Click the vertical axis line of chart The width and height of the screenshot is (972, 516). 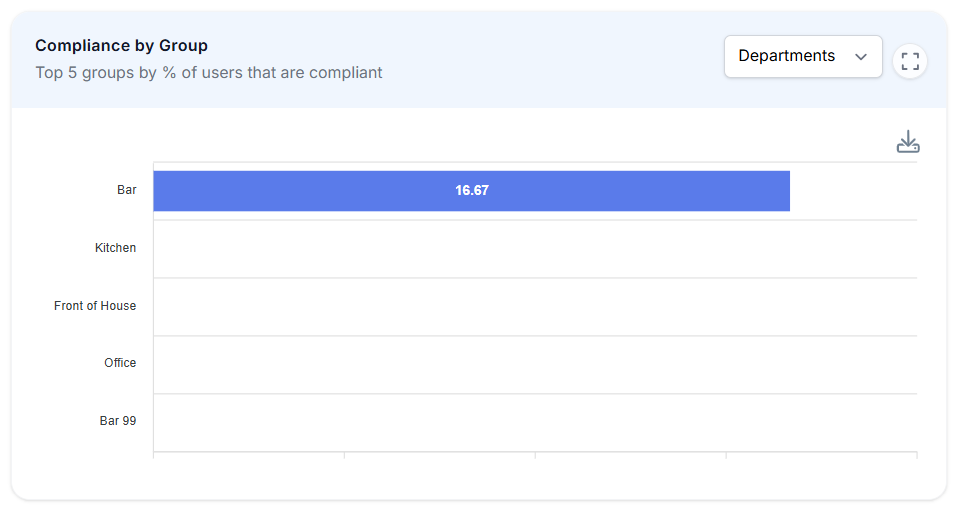(x=154, y=307)
